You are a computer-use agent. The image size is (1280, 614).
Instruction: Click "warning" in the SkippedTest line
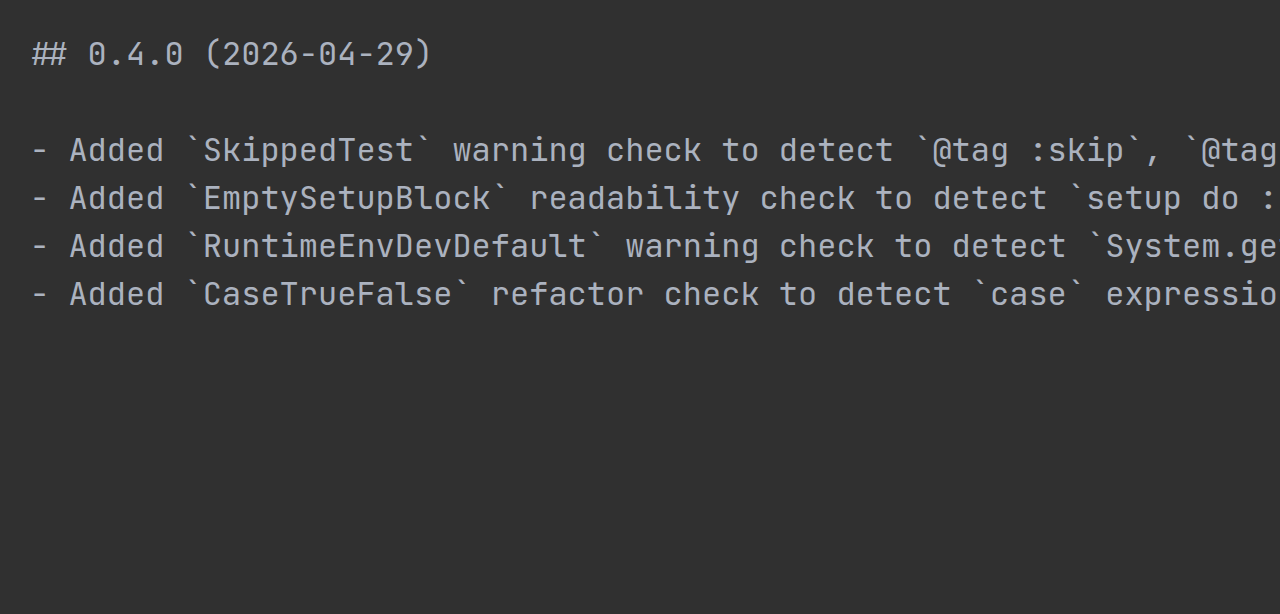(519, 151)
